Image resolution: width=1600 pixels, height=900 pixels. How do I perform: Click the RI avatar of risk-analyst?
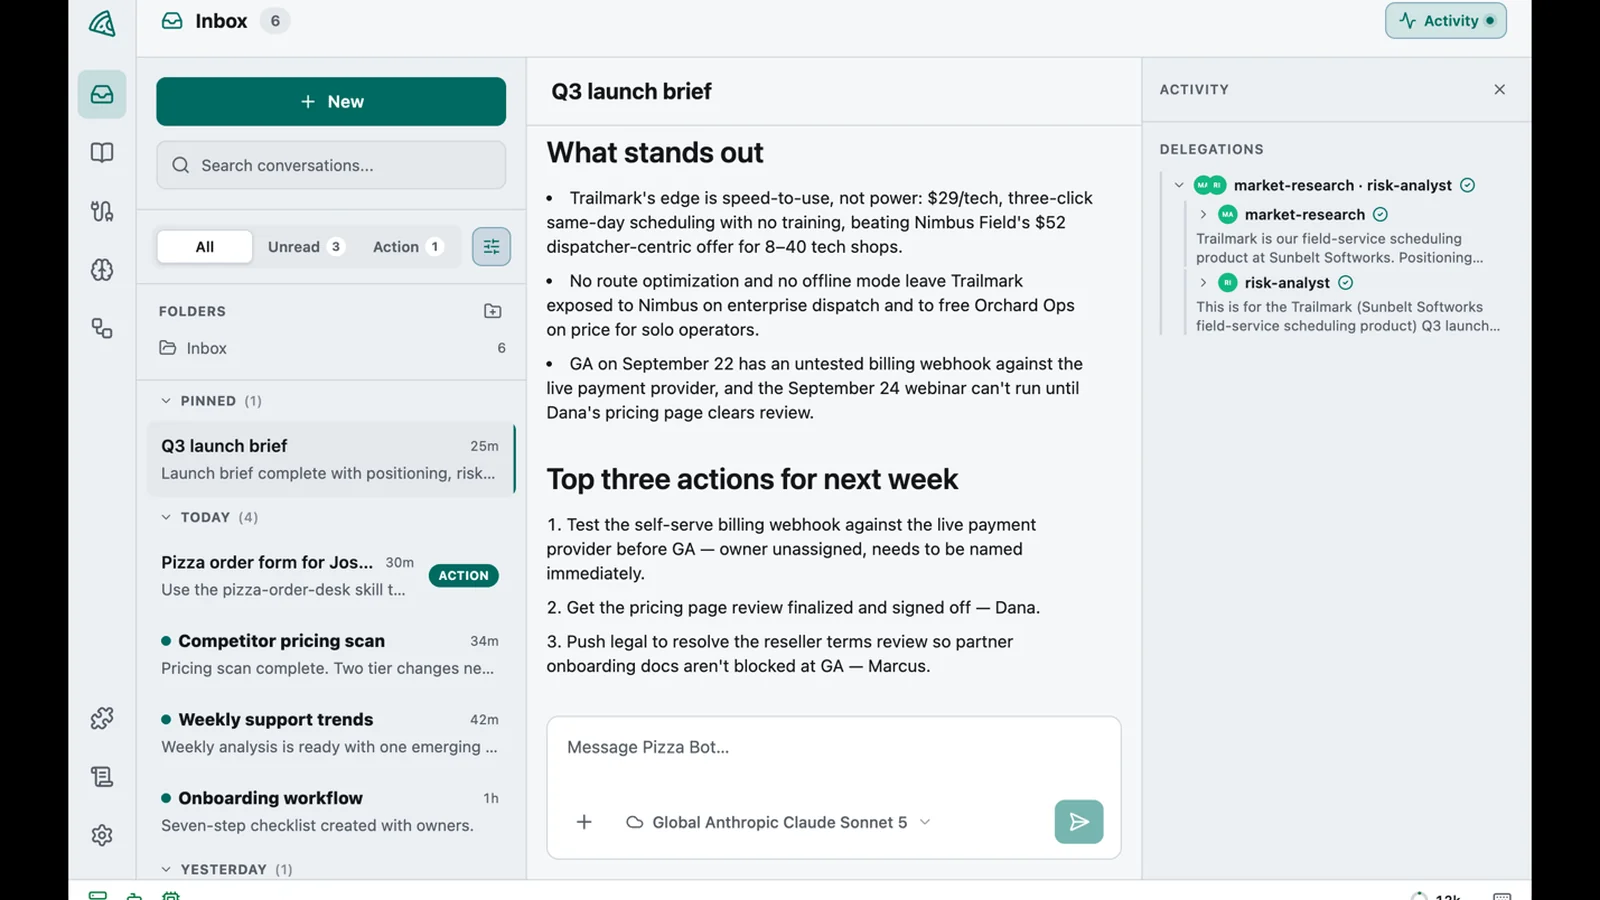coord(1228,283)
